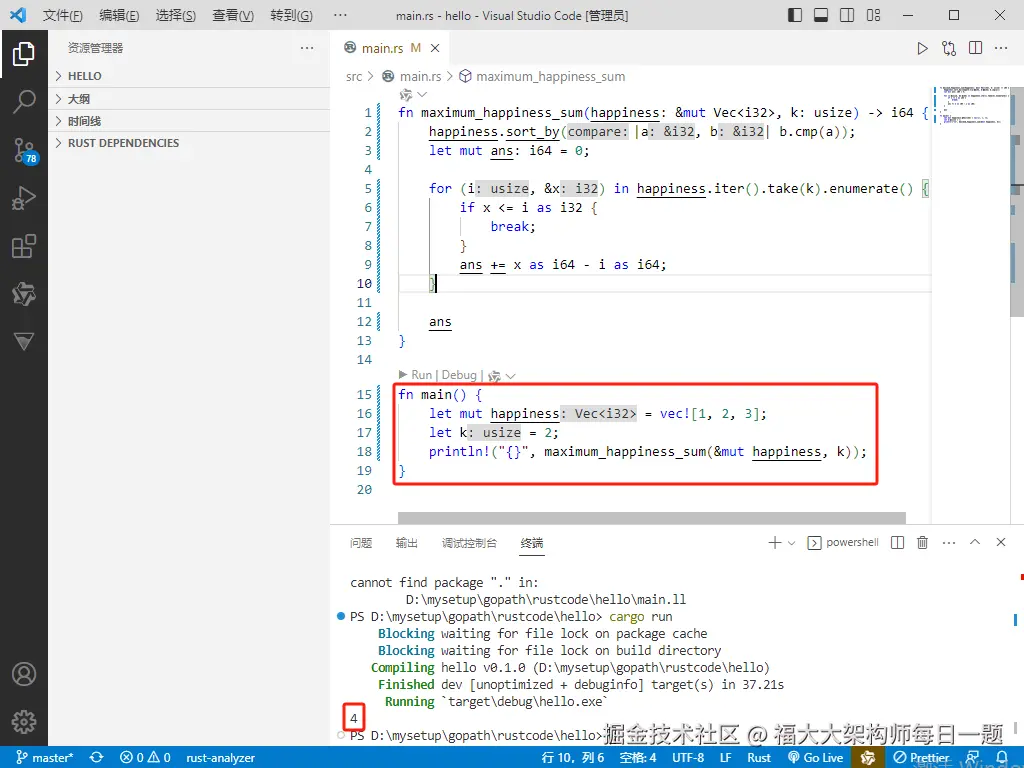Open errors and warnings status indicator
This screenshot has height=768, width=1024.
coord(145,758)
